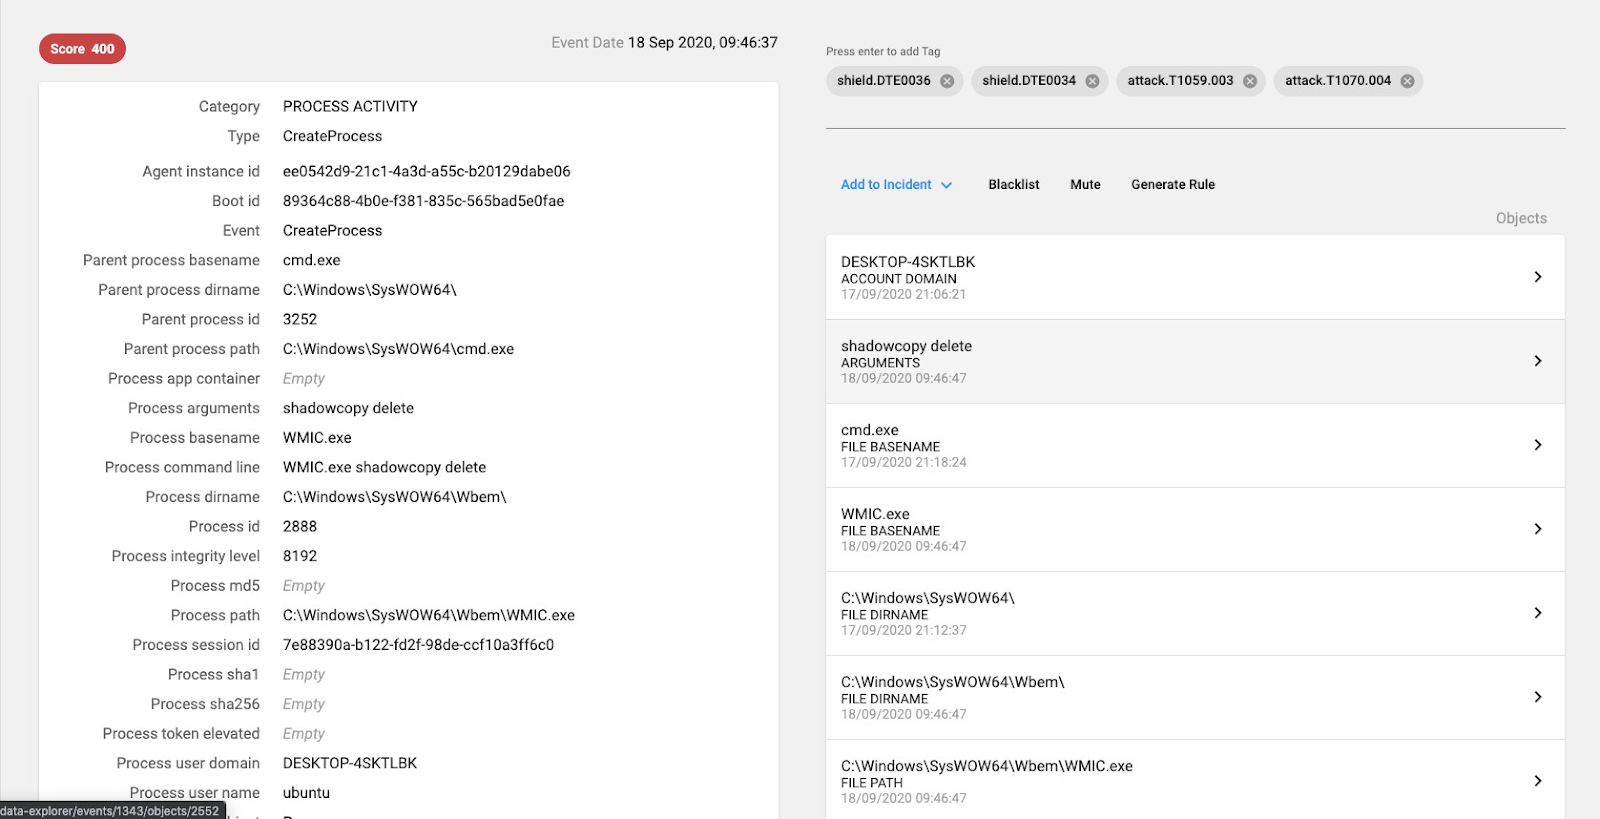Open DESKTOP-4SKTLBK account domain chevron
1600x819 pixels.
tap(1537, 277)
